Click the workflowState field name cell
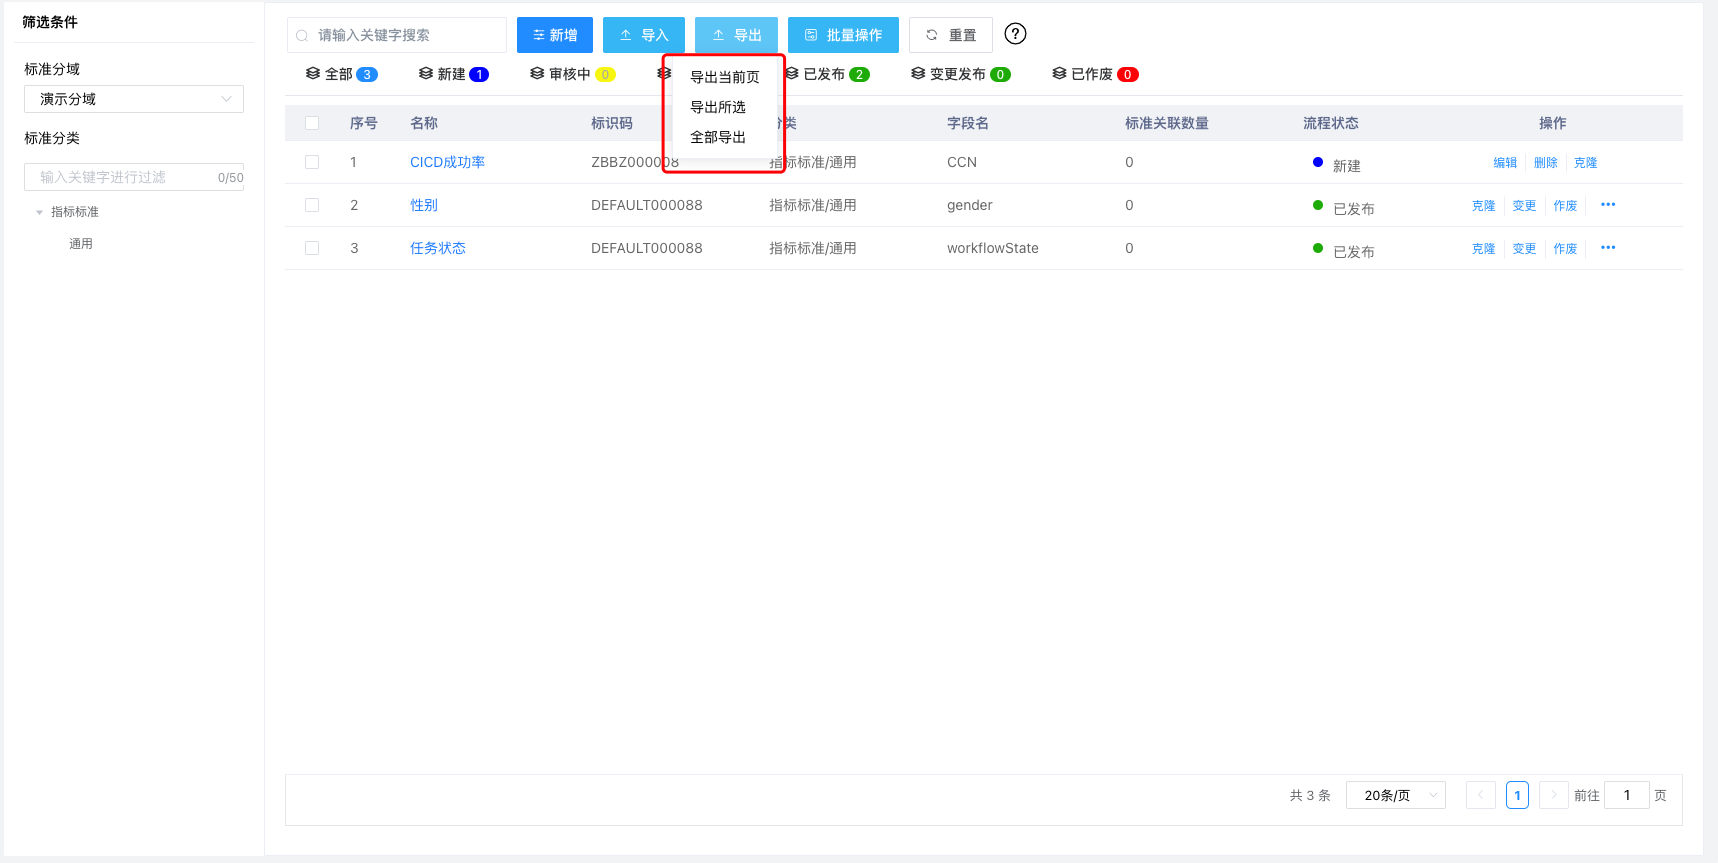Screen dimensions: 1718x863 pyautogui.click(x=993, y=248)
